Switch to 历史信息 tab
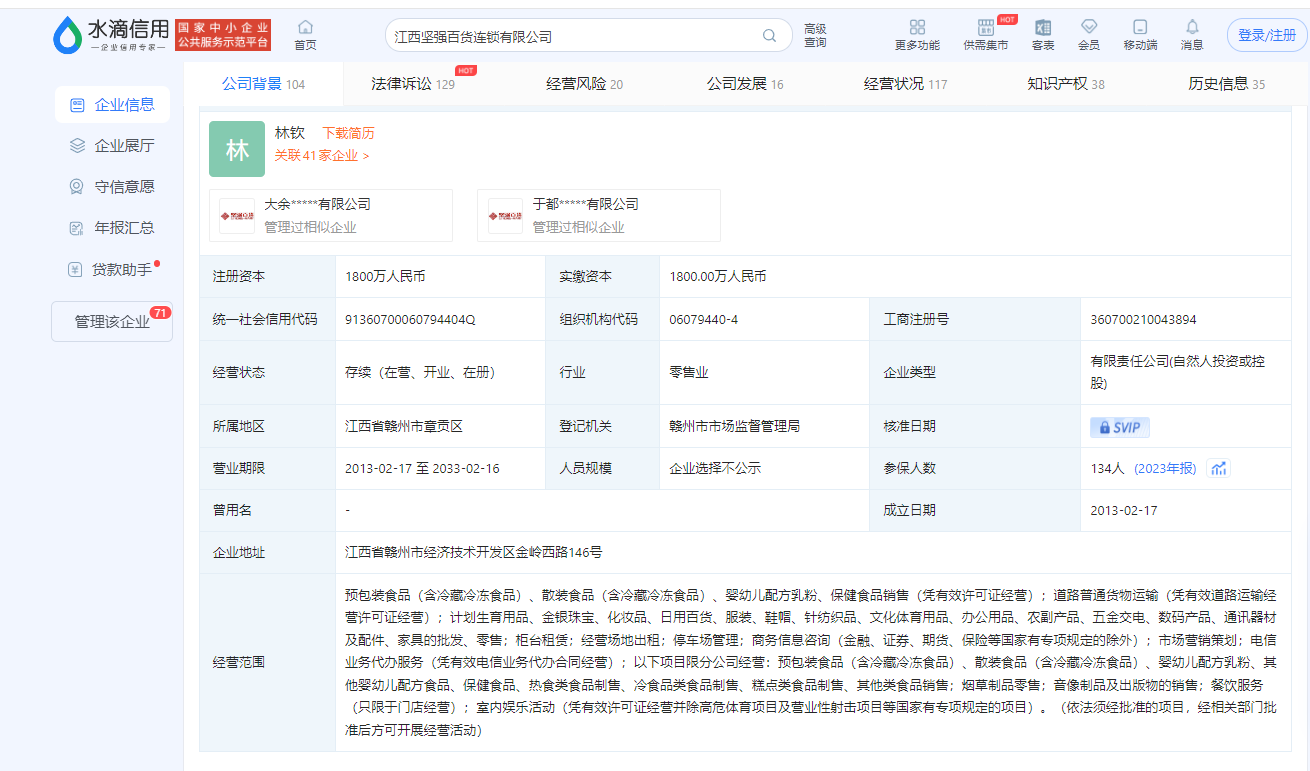 [1226, 84]
